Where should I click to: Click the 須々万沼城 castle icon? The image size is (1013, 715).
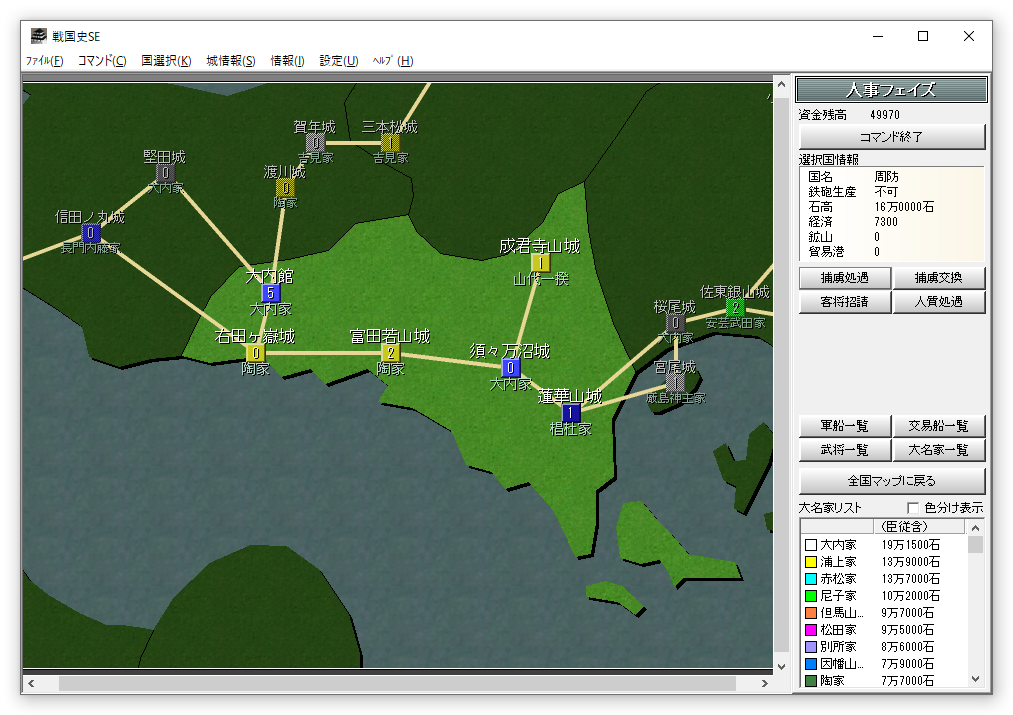(x=511, y=368)
